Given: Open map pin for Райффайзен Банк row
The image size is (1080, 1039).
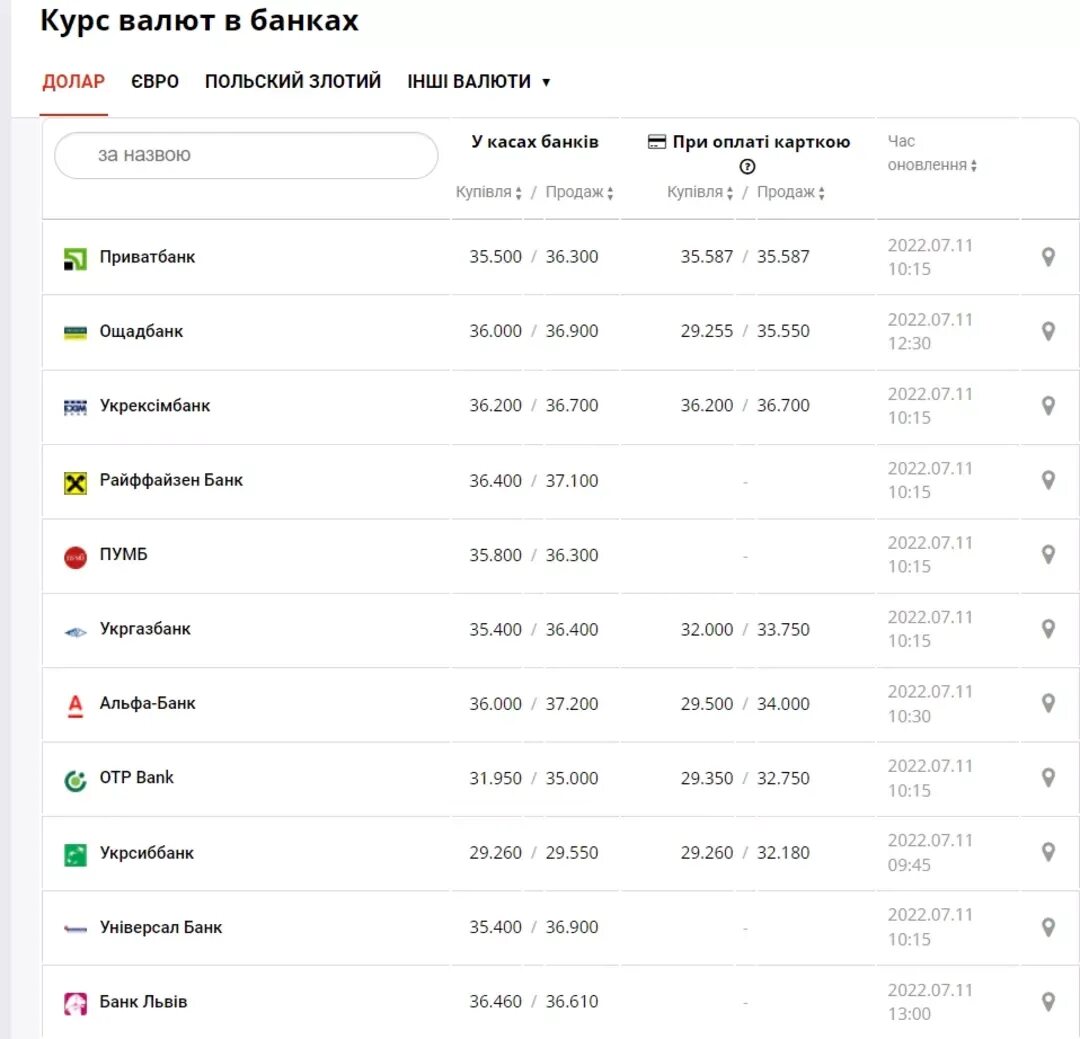Looking at the screenshot, I should (1048, 480).
